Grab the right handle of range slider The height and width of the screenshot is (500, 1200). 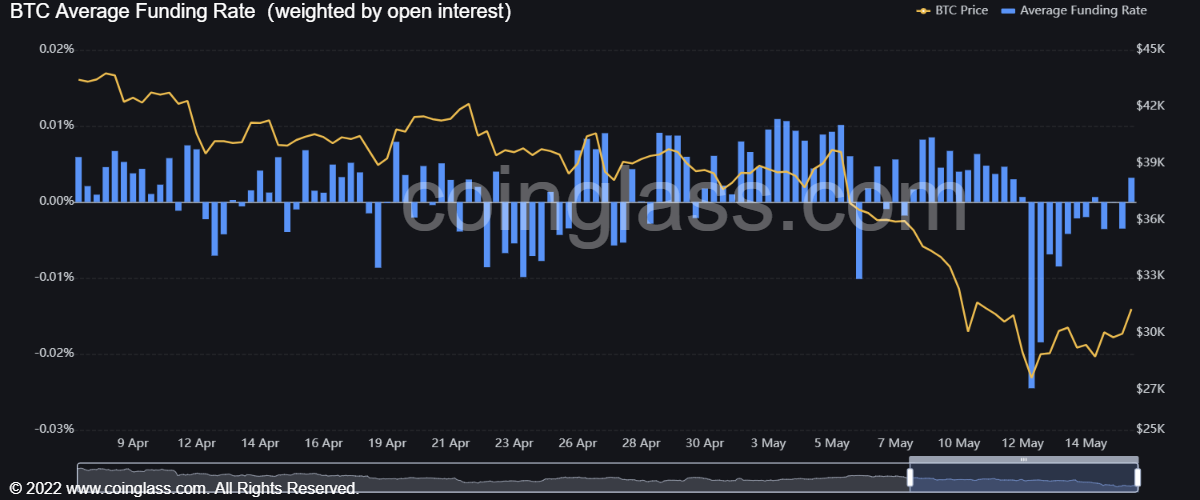click(x=1138, y=477)
